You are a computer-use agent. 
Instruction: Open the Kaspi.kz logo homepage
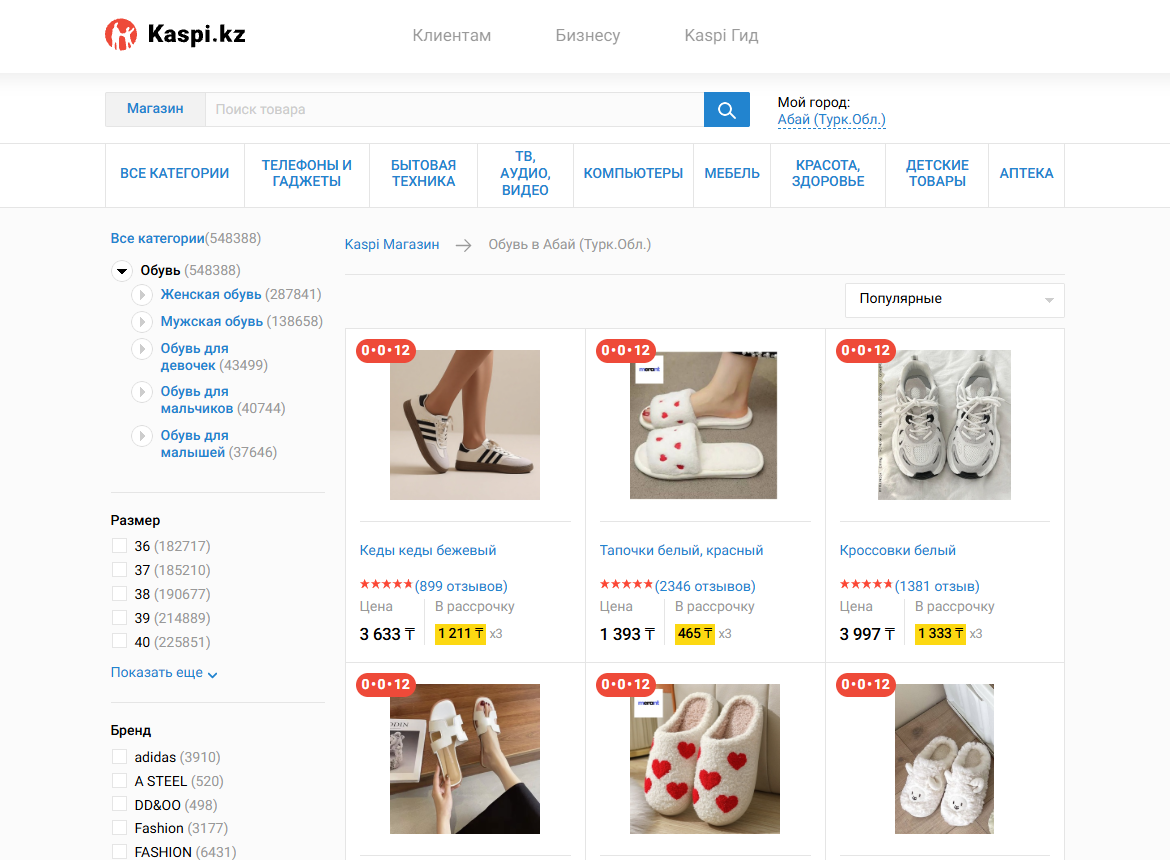[x=175, y=34]
